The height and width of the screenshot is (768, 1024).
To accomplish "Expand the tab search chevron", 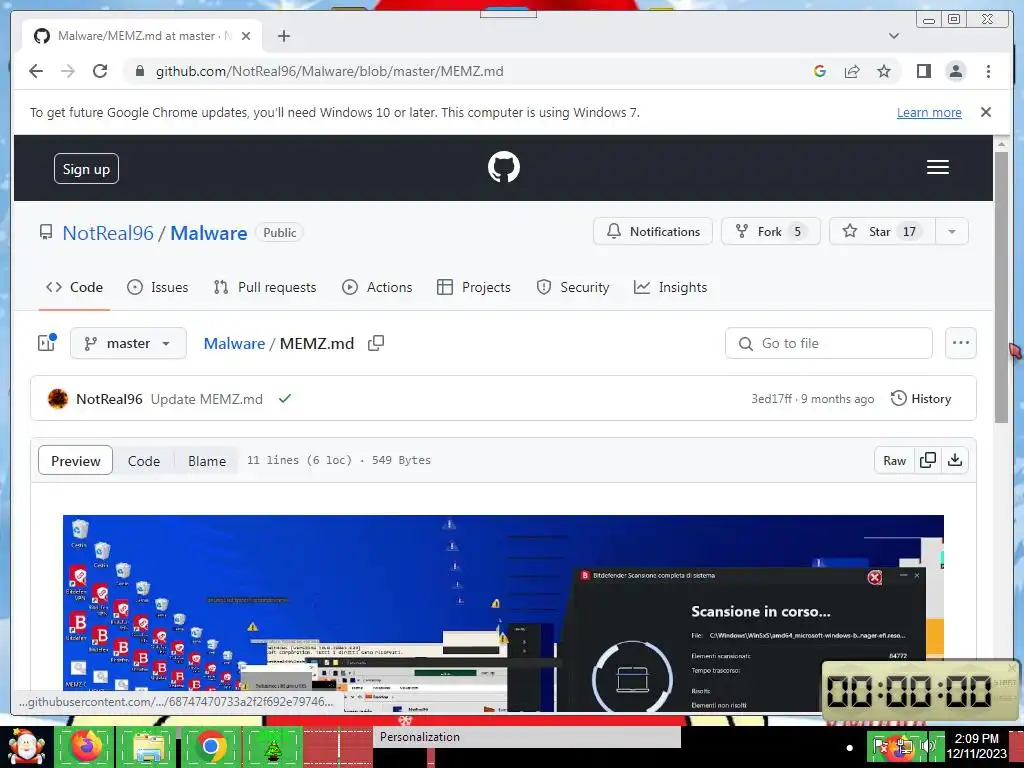I will pyautogui.click(x=894, y=36).
